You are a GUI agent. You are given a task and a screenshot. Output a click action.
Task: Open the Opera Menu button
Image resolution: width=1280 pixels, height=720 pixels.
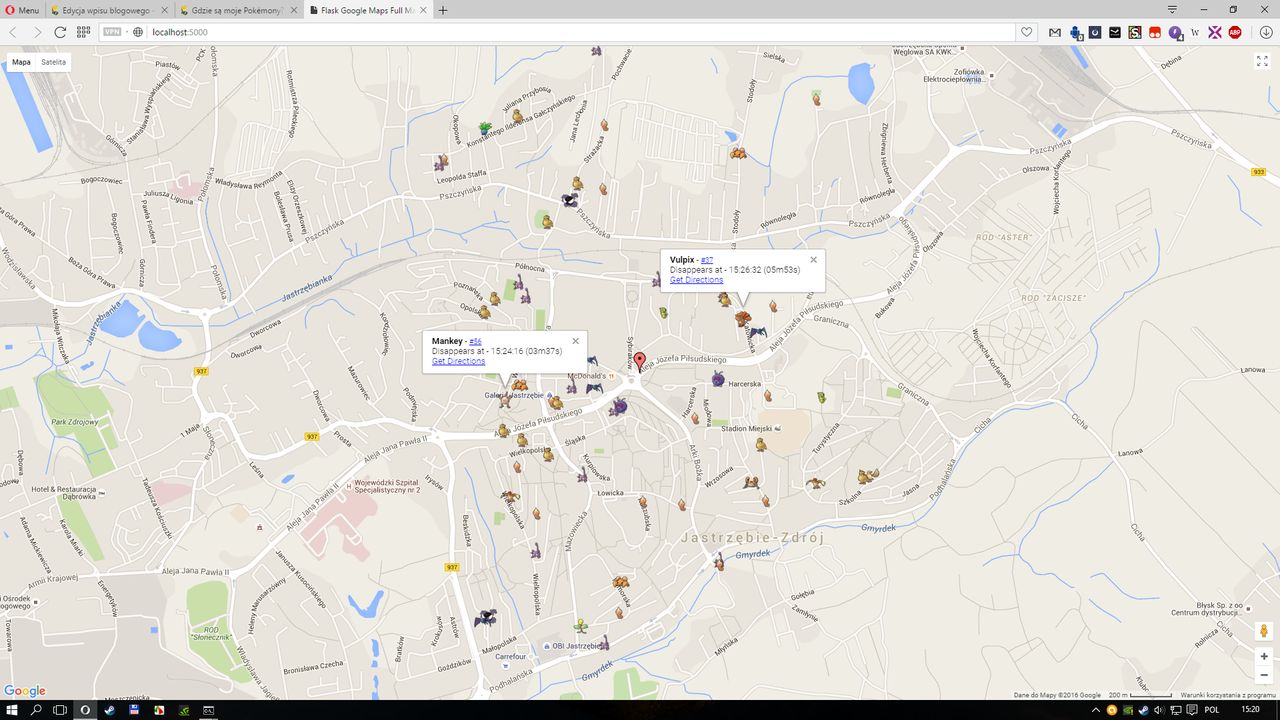coord(22,10)
